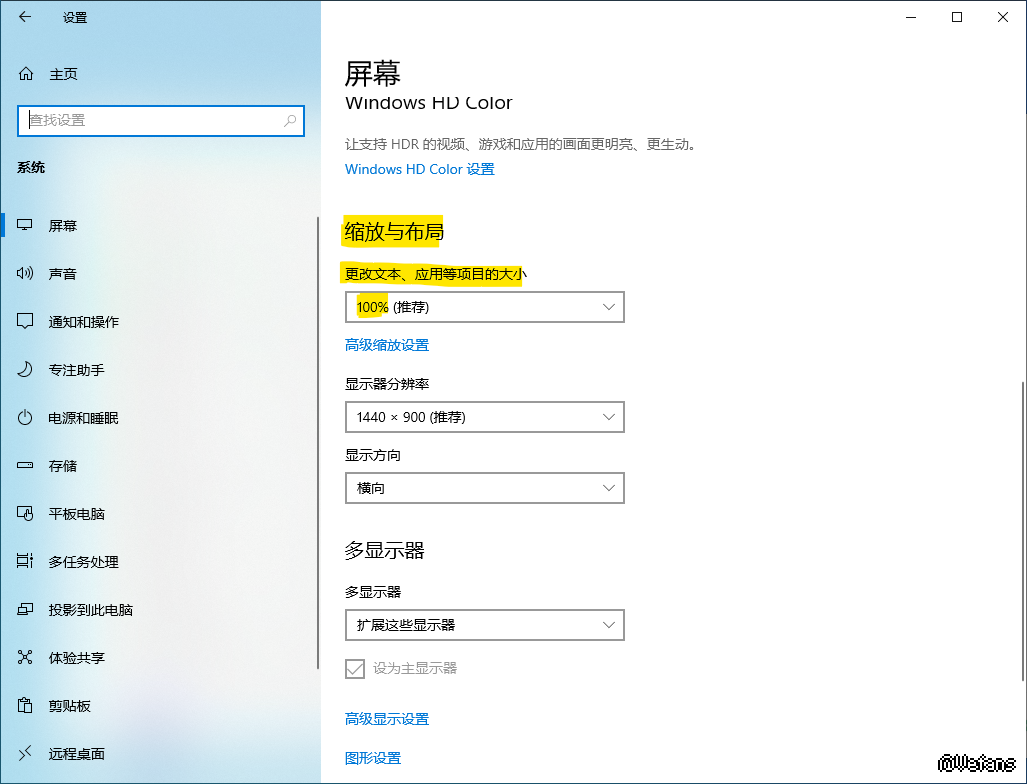Open 高级显示设置 link
1027x784 pixels.
[387, 719]
